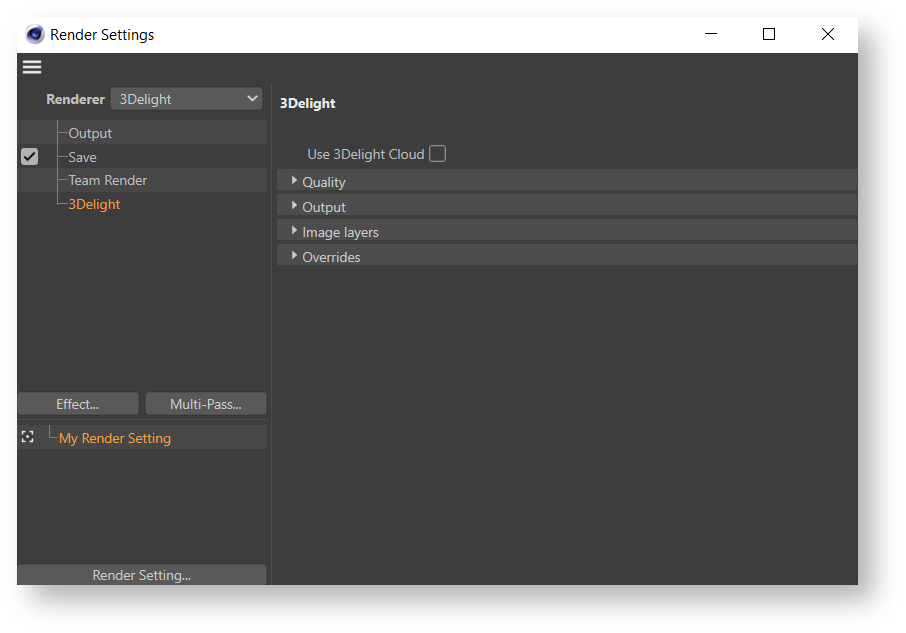Expand the Quality section

click(294, 181)
